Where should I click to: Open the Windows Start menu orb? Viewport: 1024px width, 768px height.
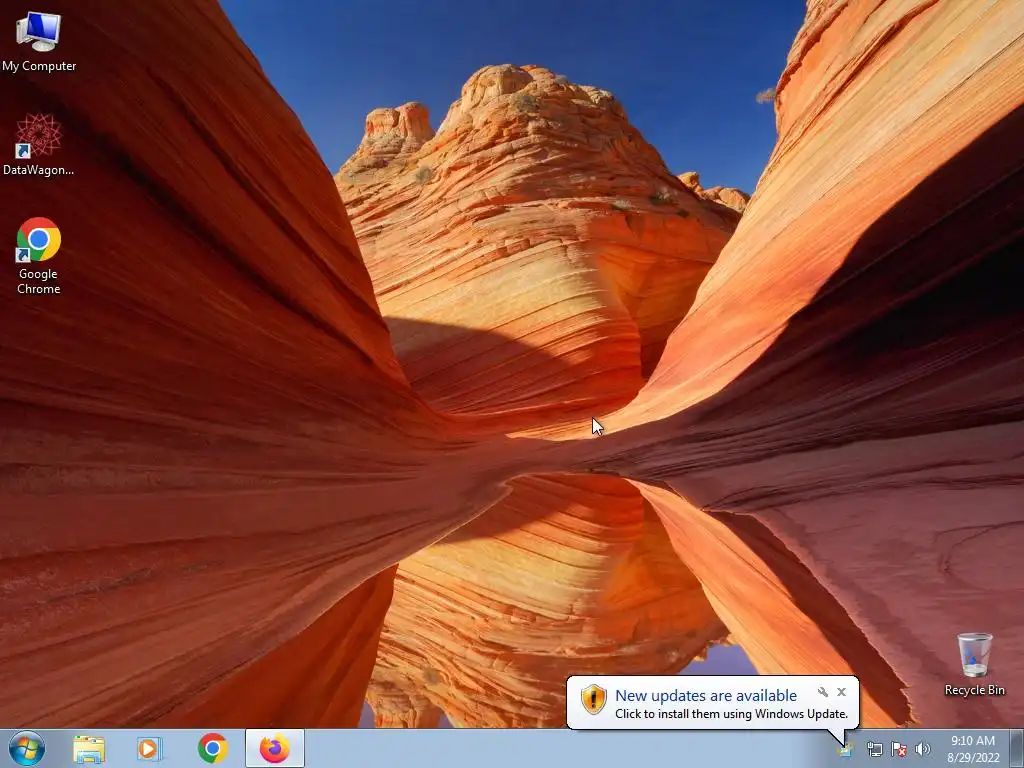click(27, 748)
